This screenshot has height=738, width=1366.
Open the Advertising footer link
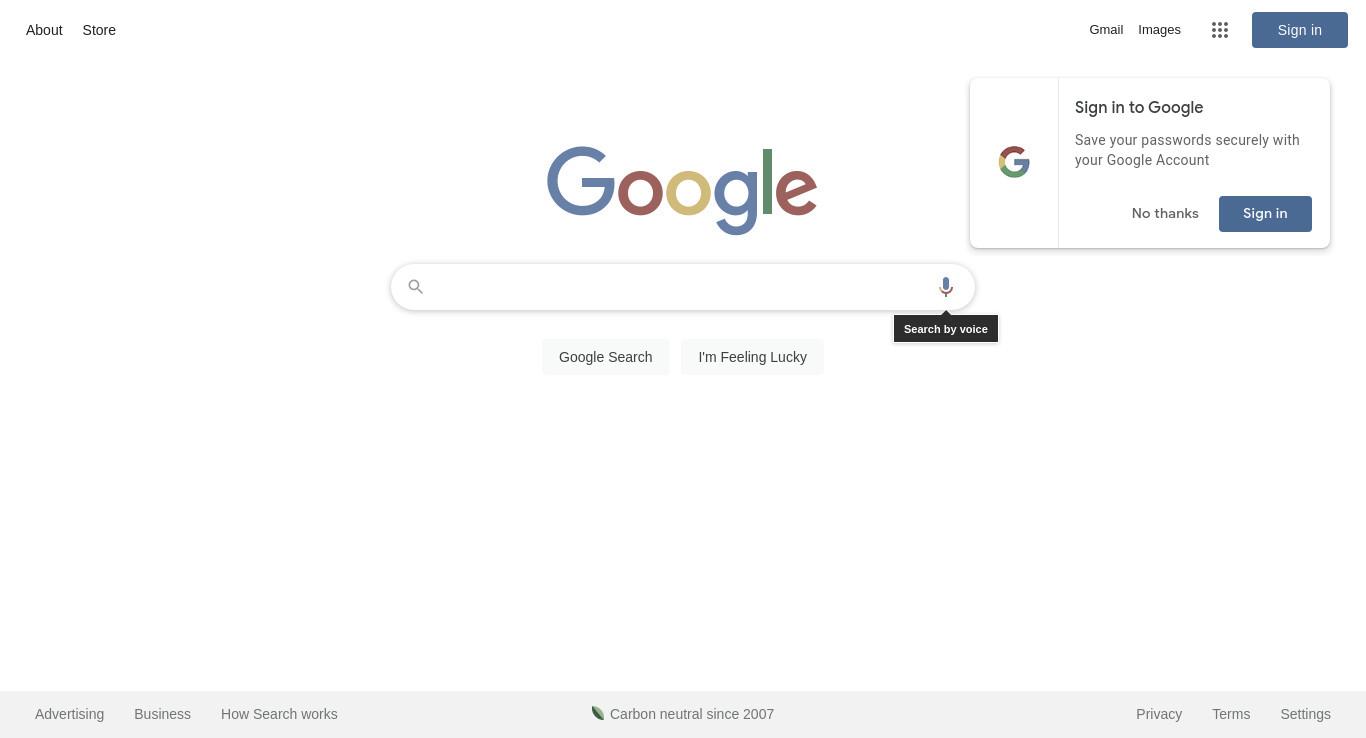pyautogui.click(x=69, y=714)
